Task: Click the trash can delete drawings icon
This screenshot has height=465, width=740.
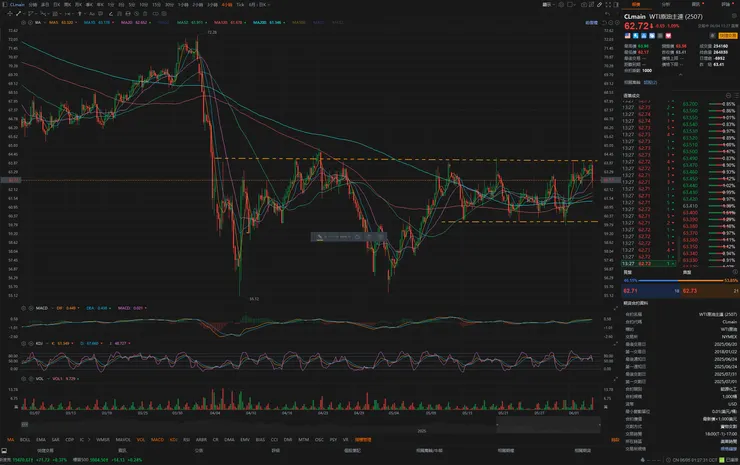Action: (x=145, y=14)
